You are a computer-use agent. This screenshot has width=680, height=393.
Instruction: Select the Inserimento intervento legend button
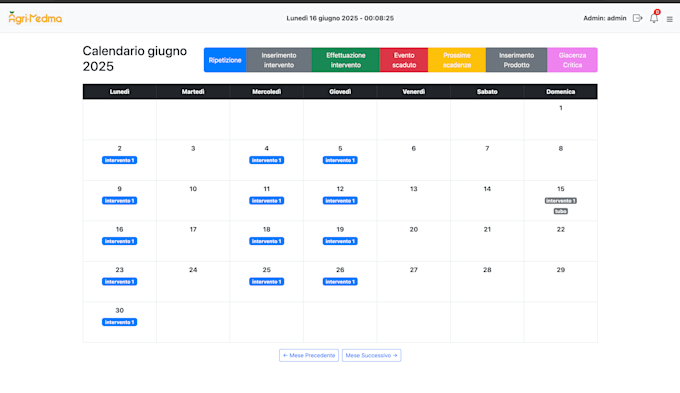coord(279,60)
